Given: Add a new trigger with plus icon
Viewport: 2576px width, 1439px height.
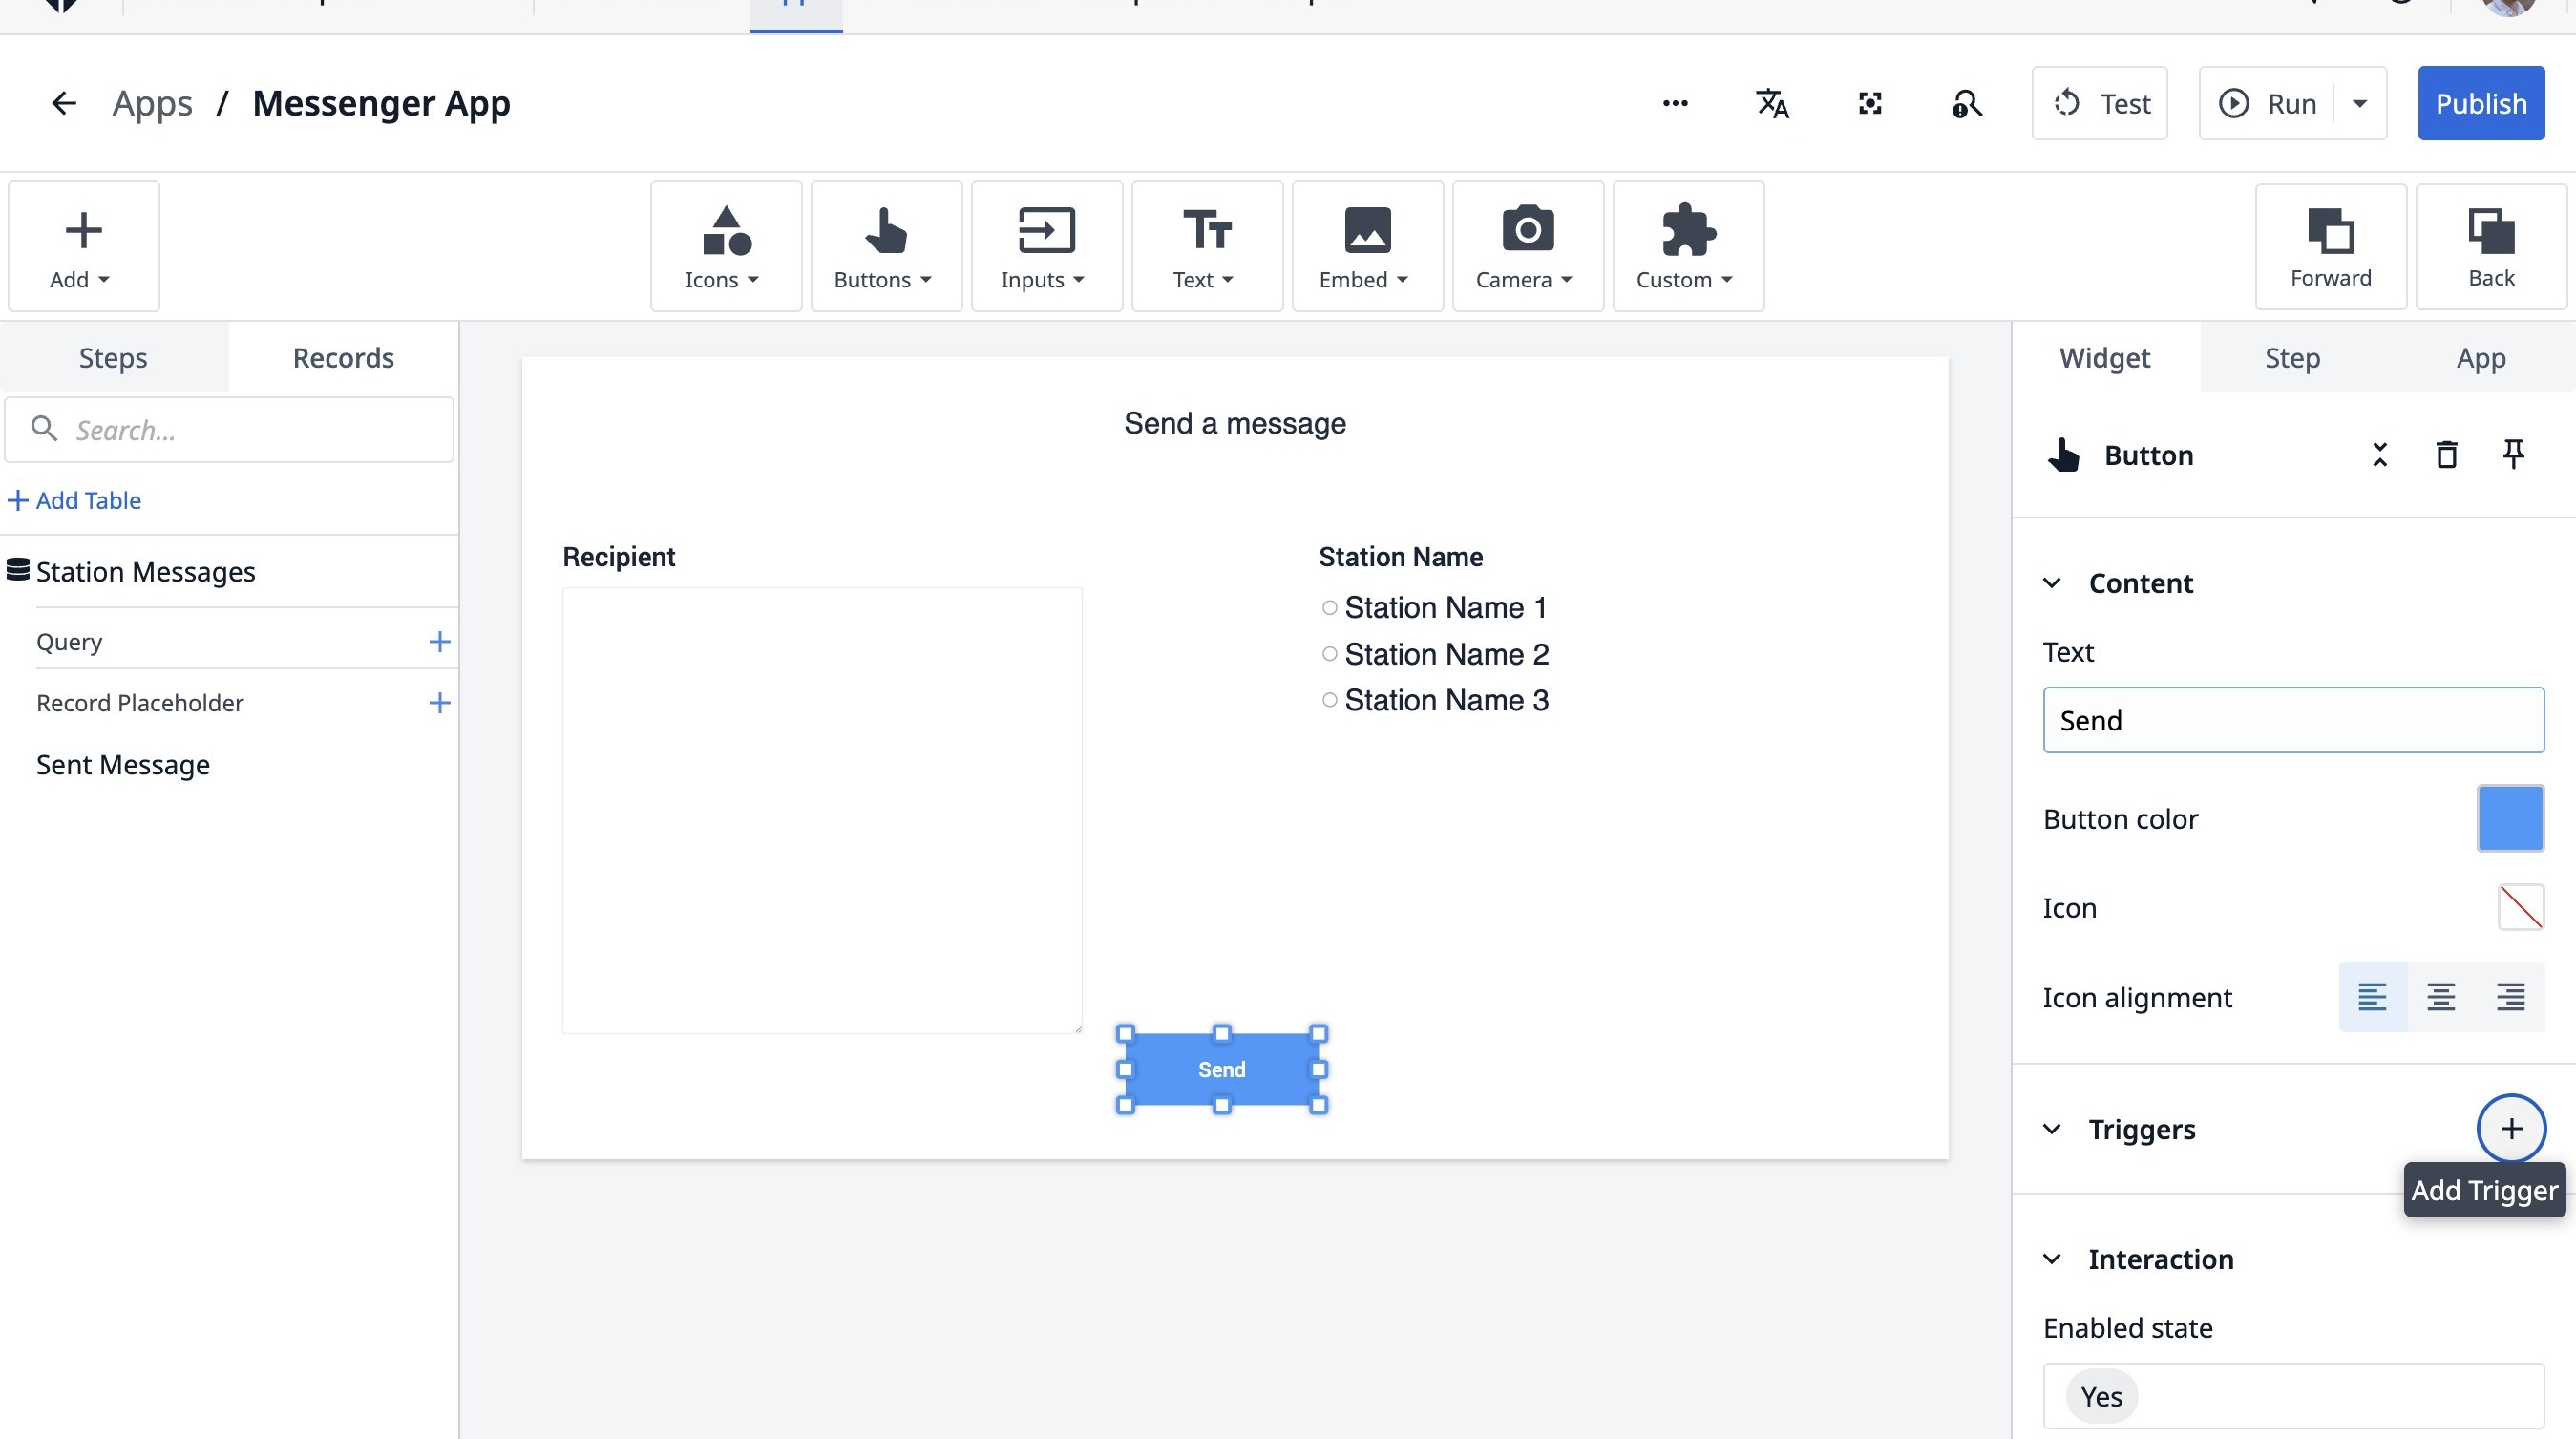Looking at the screenshot, I should pos(2510,1128).
